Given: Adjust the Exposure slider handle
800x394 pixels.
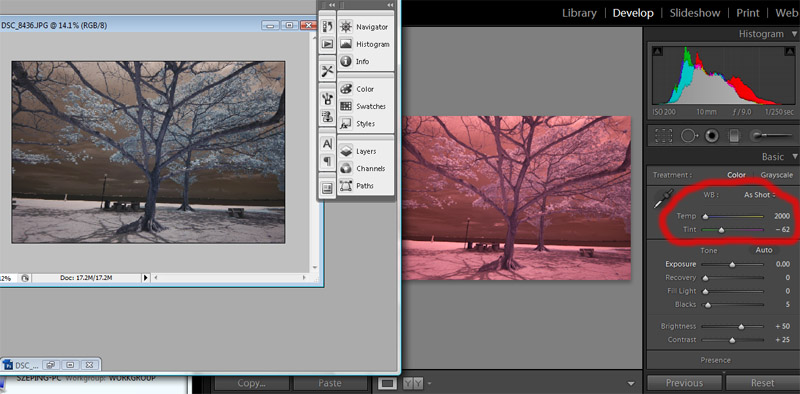Looking at the screenshot, I should [733, 265].
